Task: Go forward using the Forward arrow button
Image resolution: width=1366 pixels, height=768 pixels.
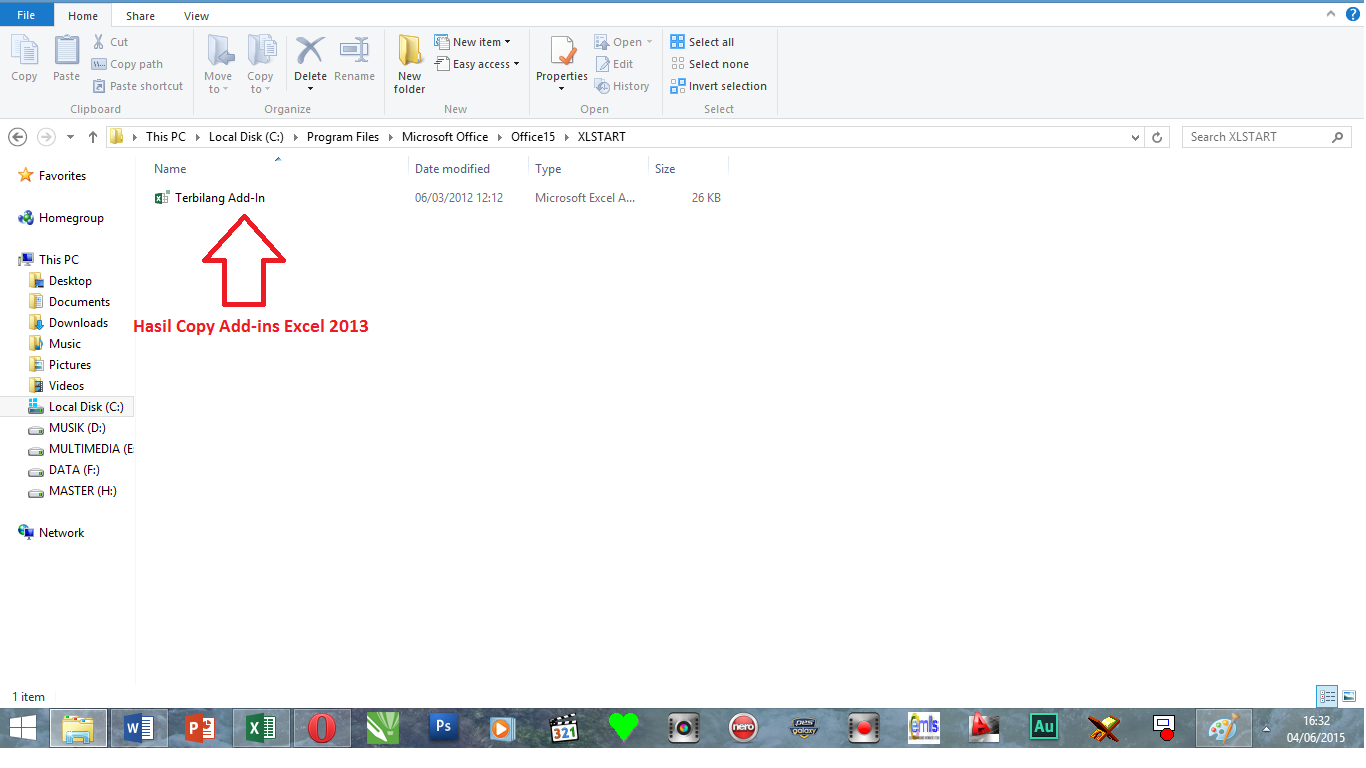Action: pos(45,137)
